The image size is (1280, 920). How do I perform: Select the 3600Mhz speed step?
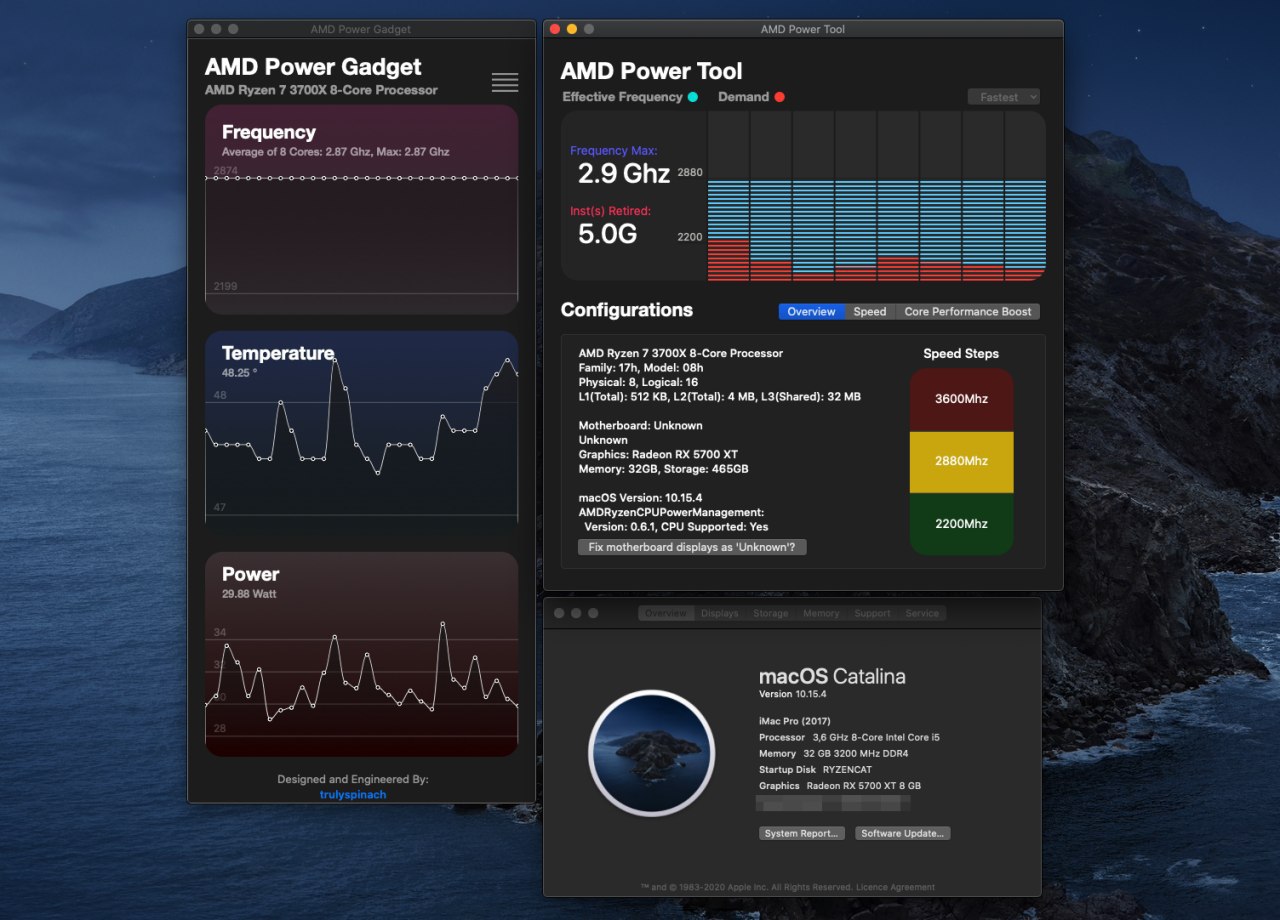[961, 399]
